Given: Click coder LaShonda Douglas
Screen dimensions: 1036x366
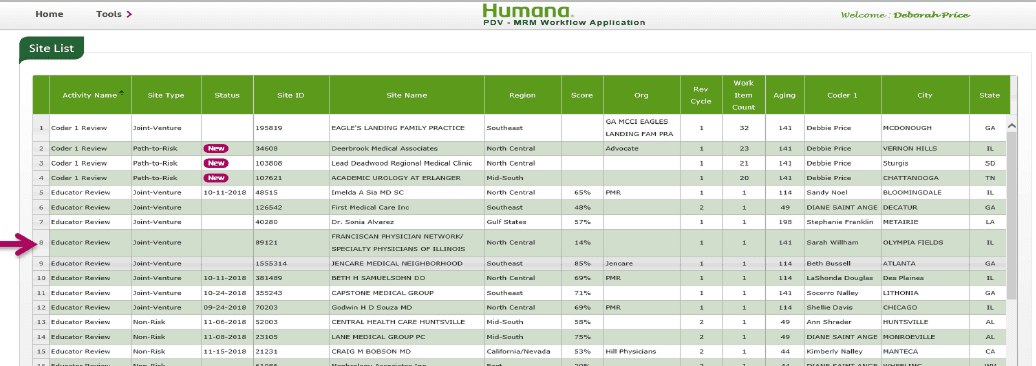Looking at the screenshot, I should click(x=840, y=277).
